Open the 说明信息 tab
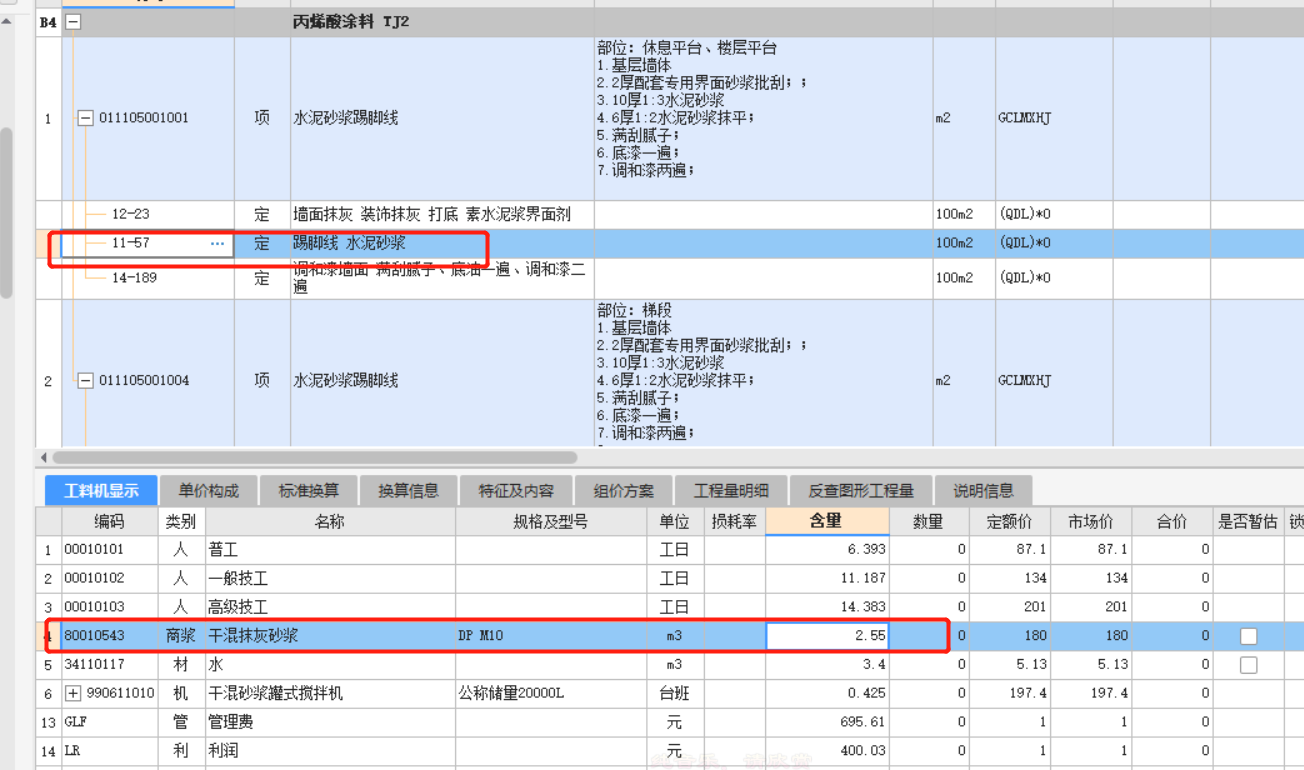Screen dimensions: 1304x770 click(983, 491)
